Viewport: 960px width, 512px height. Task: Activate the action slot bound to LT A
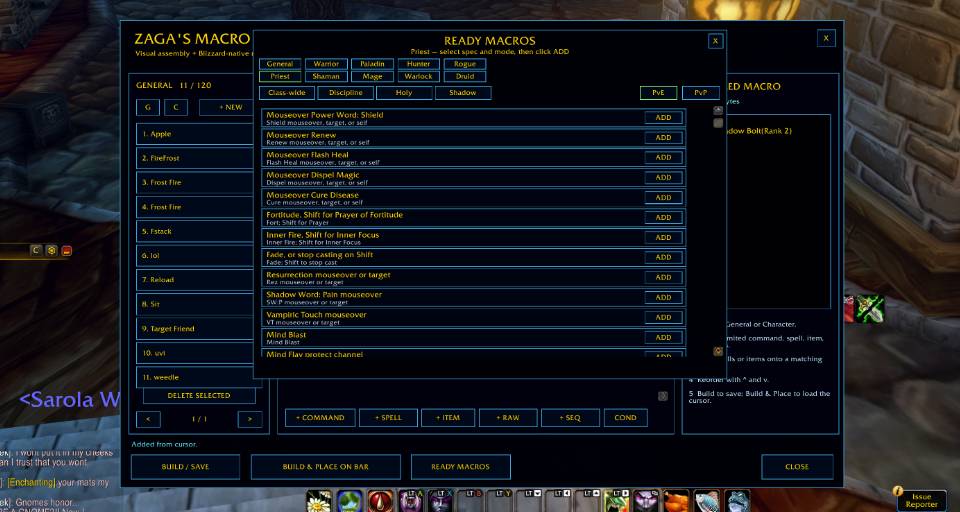pyautogui.click(x=411, y=501)
